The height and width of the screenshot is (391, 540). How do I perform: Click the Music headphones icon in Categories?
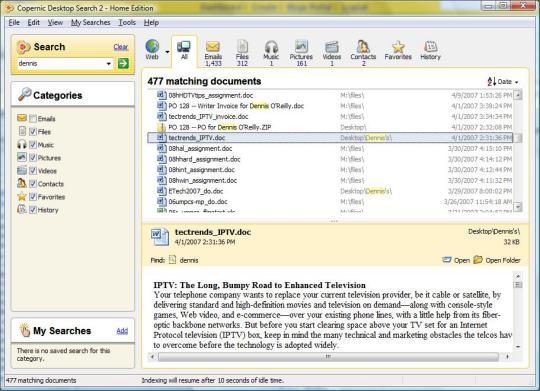pyautogui.click(x=22, y=144)
